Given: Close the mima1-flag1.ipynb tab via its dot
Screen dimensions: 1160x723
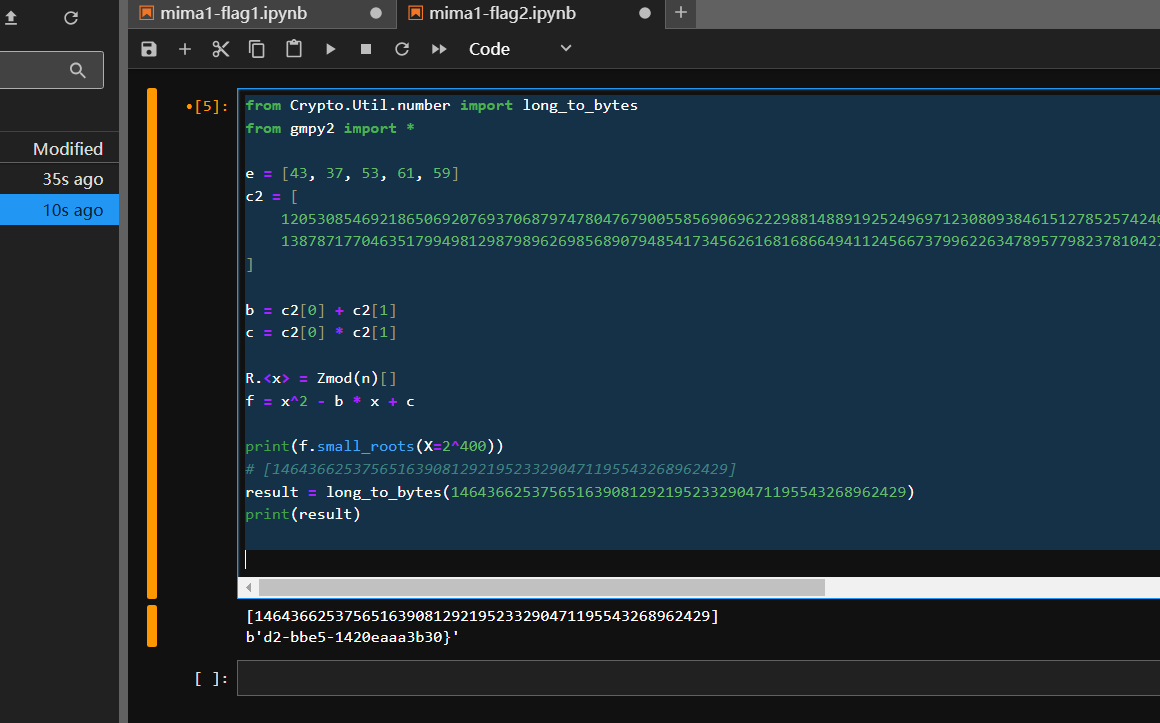Looking at the screenshot, I should click(x=376, y=13).
